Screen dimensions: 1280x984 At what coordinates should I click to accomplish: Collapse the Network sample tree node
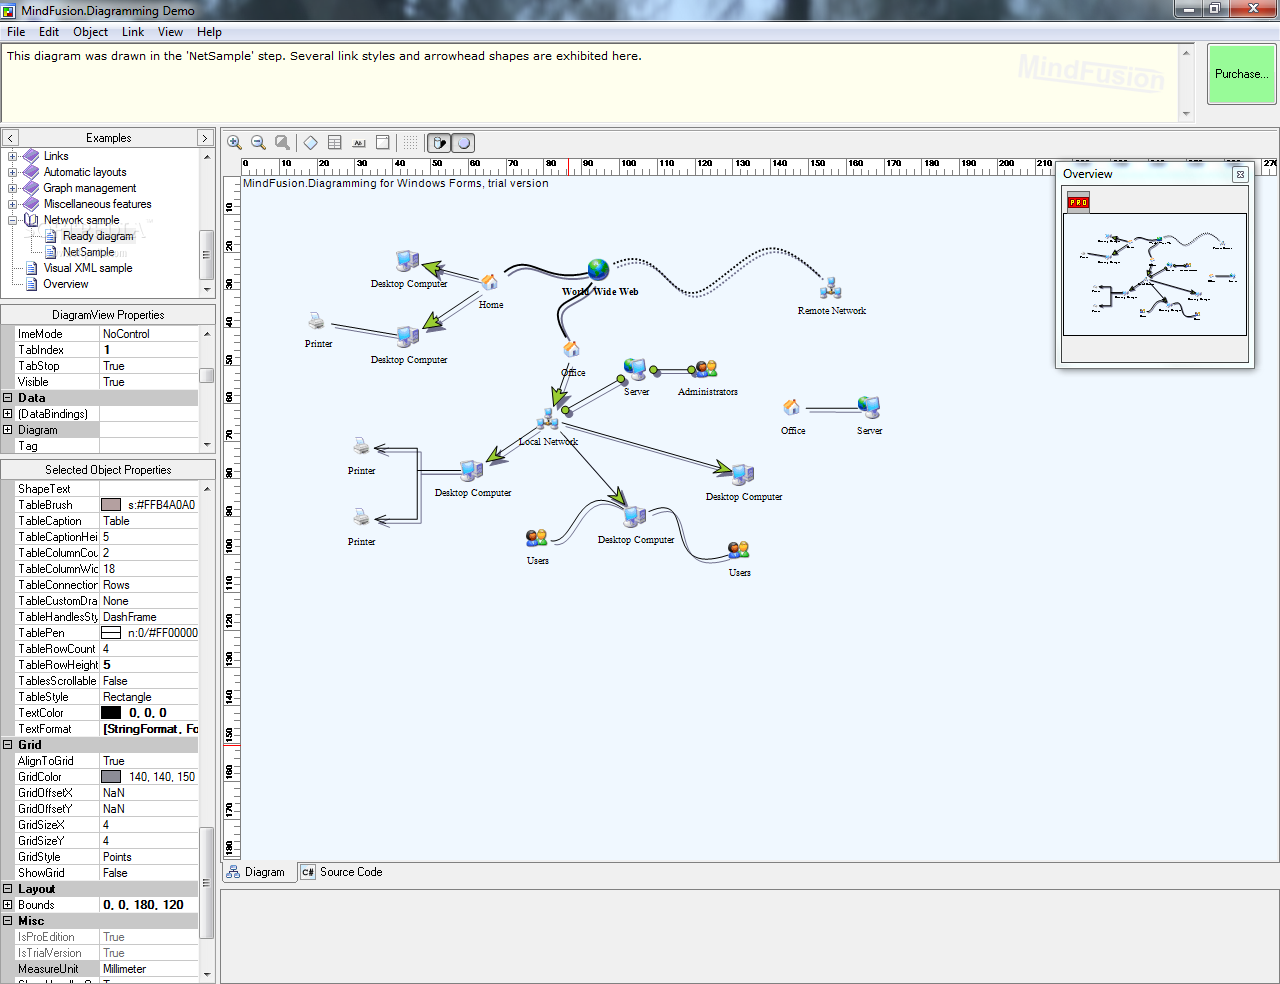13,220
